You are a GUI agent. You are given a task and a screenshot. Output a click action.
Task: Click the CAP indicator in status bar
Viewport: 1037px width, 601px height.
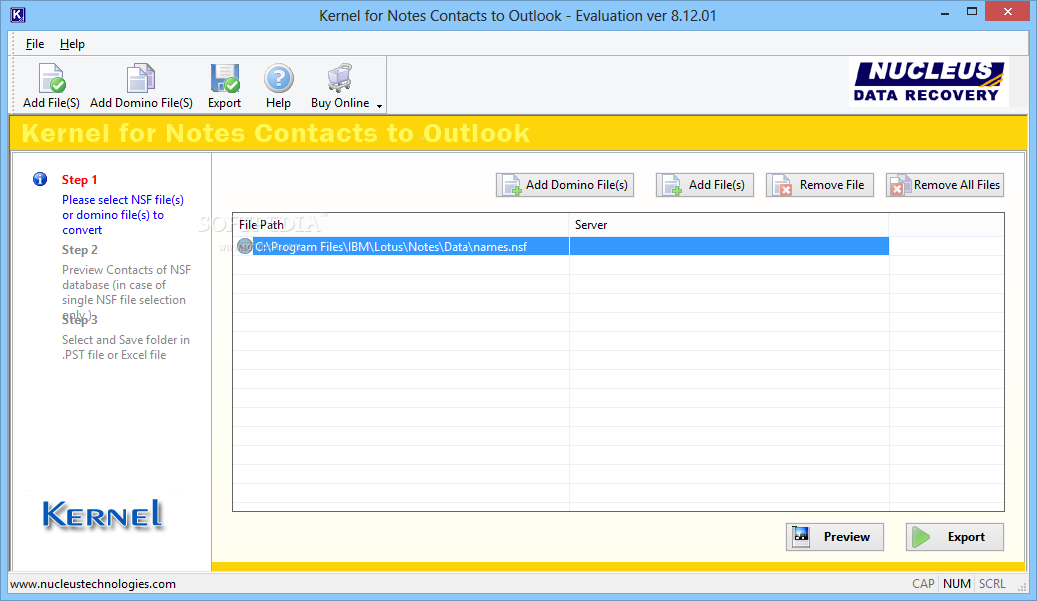coord(923,584)
